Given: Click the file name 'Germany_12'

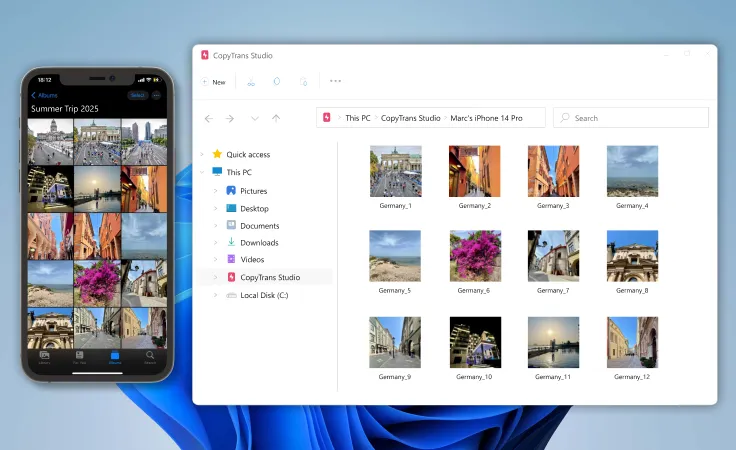Looking at the screenshot, I should point(632,377).
